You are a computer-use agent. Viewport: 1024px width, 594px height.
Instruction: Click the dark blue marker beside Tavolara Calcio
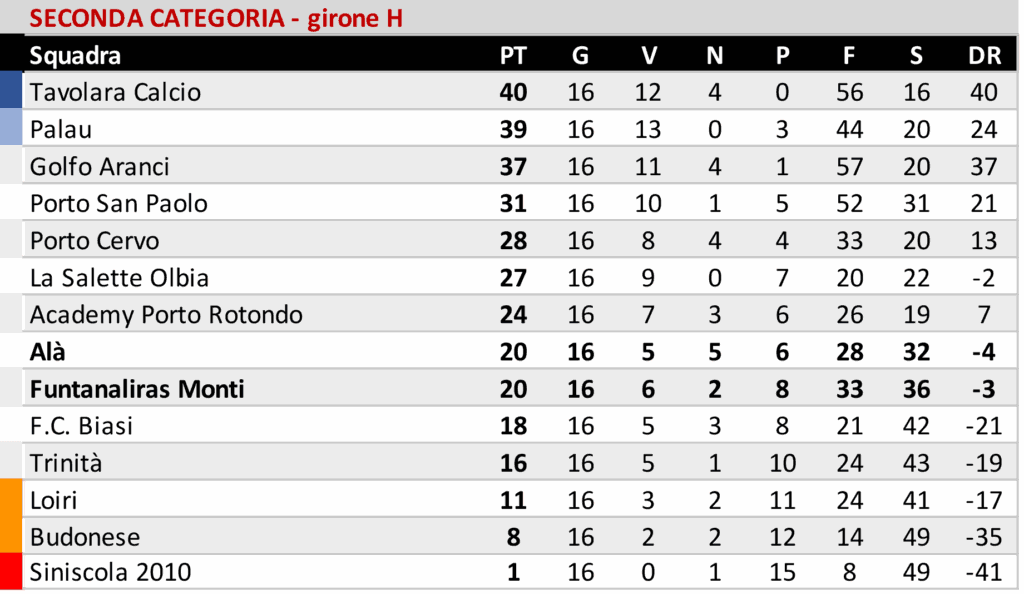pos(11,91)
